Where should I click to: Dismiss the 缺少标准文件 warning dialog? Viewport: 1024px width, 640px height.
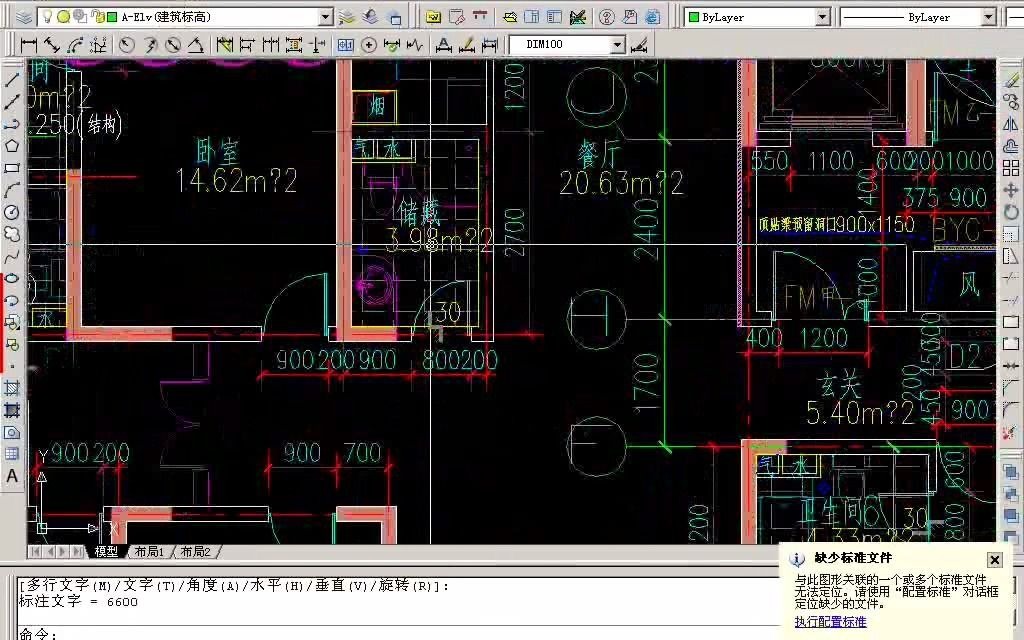995,559
